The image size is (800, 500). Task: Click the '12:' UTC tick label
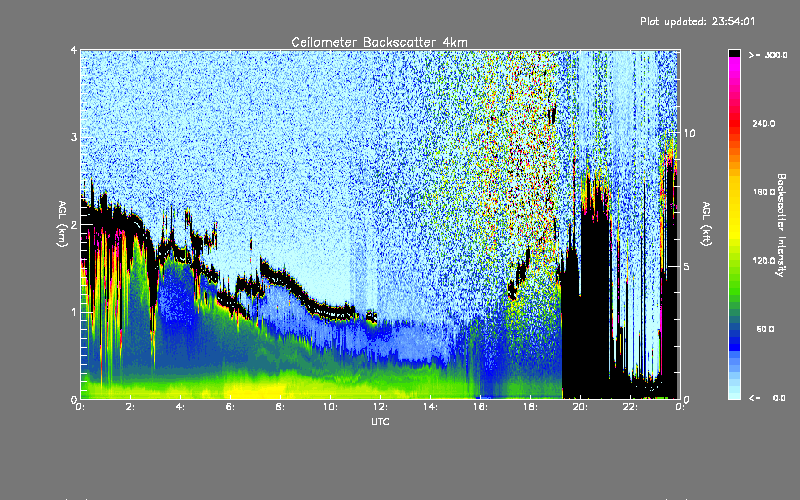pos(380,407)
